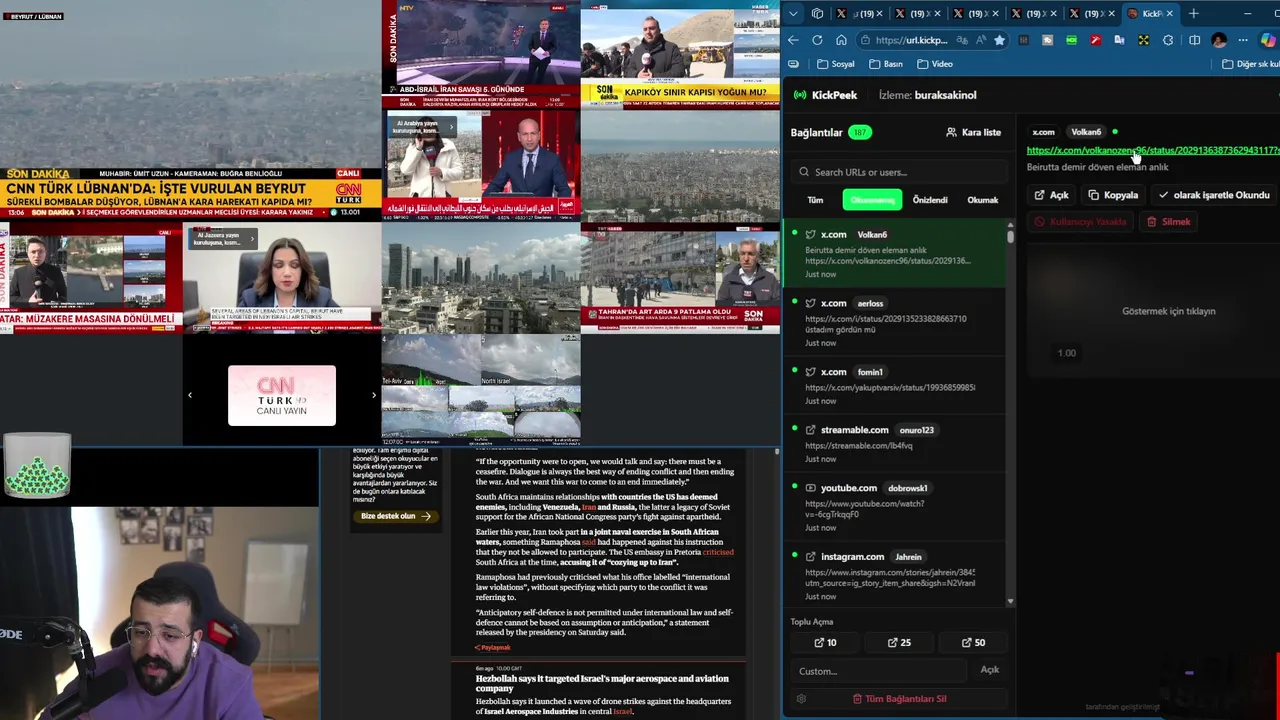Open the Video bookmarks folder
This screenshot has width=1280, height=720.
[x=934, y=64]
